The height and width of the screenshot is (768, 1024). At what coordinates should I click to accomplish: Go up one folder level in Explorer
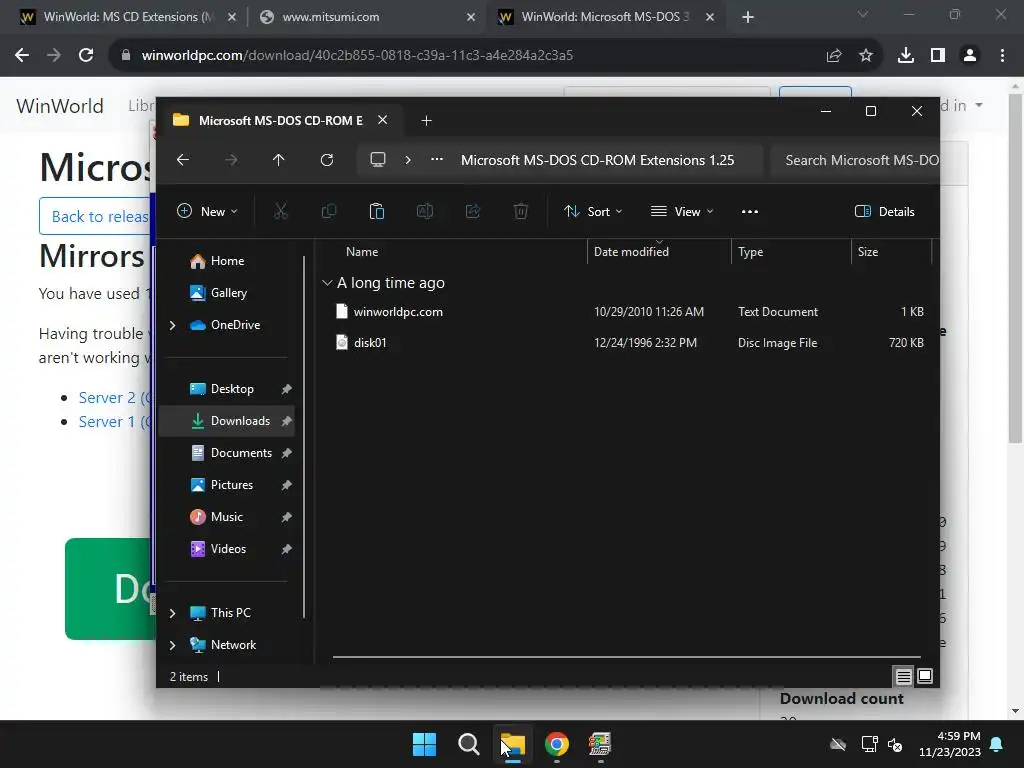tap(279, 160)
